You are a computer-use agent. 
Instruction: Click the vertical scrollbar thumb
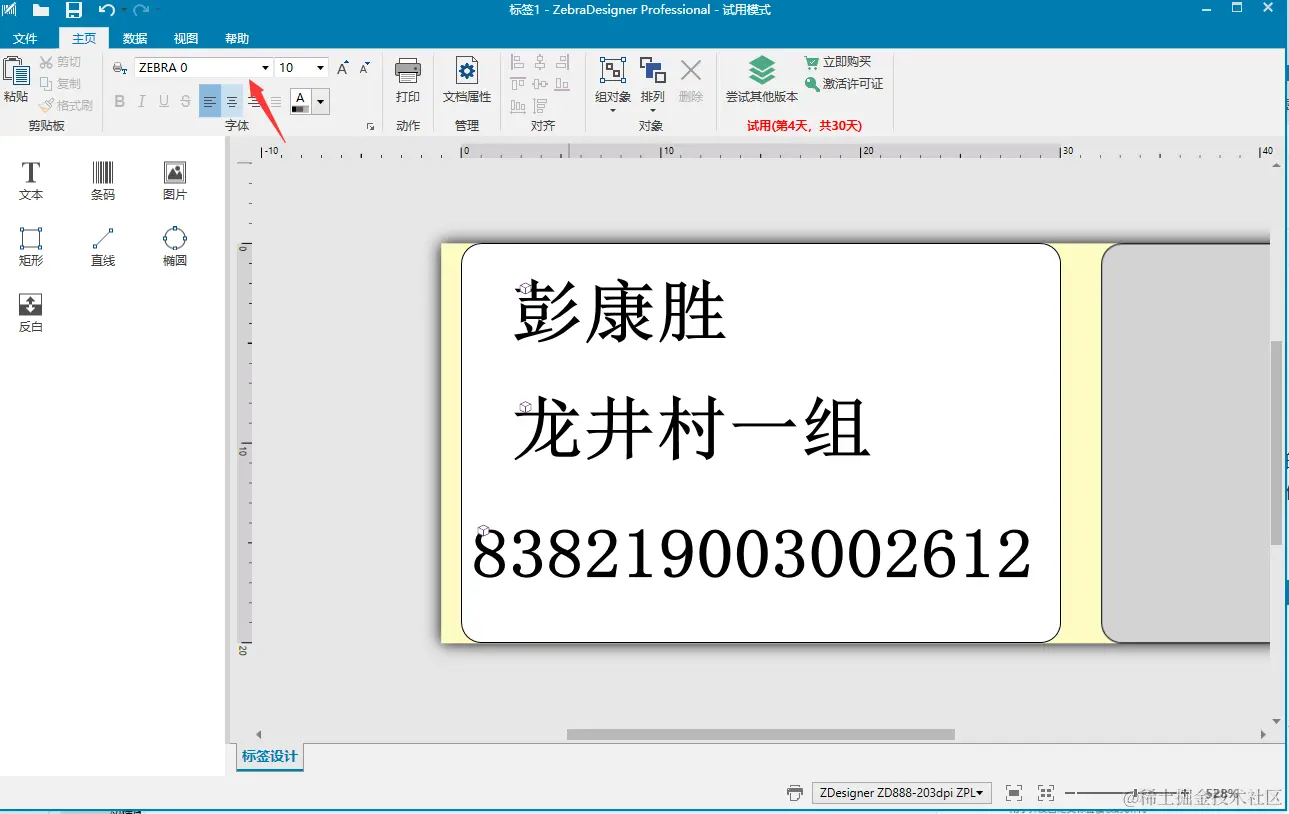(x=1276, y=442)
